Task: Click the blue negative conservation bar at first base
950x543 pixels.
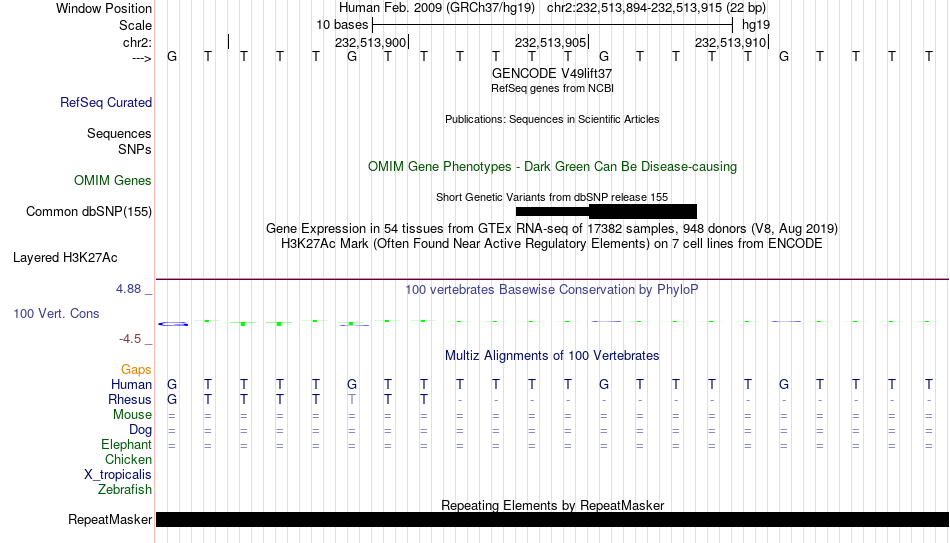Action: point(173,324)
